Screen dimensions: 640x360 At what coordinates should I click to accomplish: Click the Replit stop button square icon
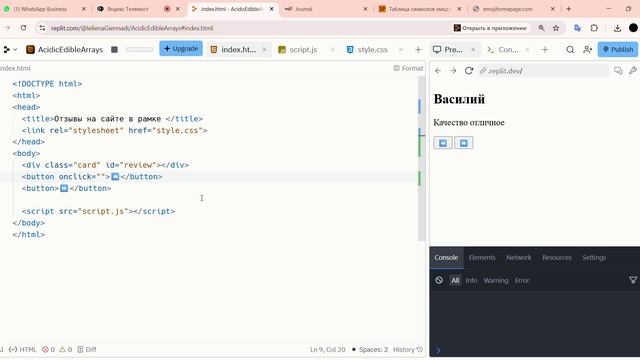pos(114,49)
